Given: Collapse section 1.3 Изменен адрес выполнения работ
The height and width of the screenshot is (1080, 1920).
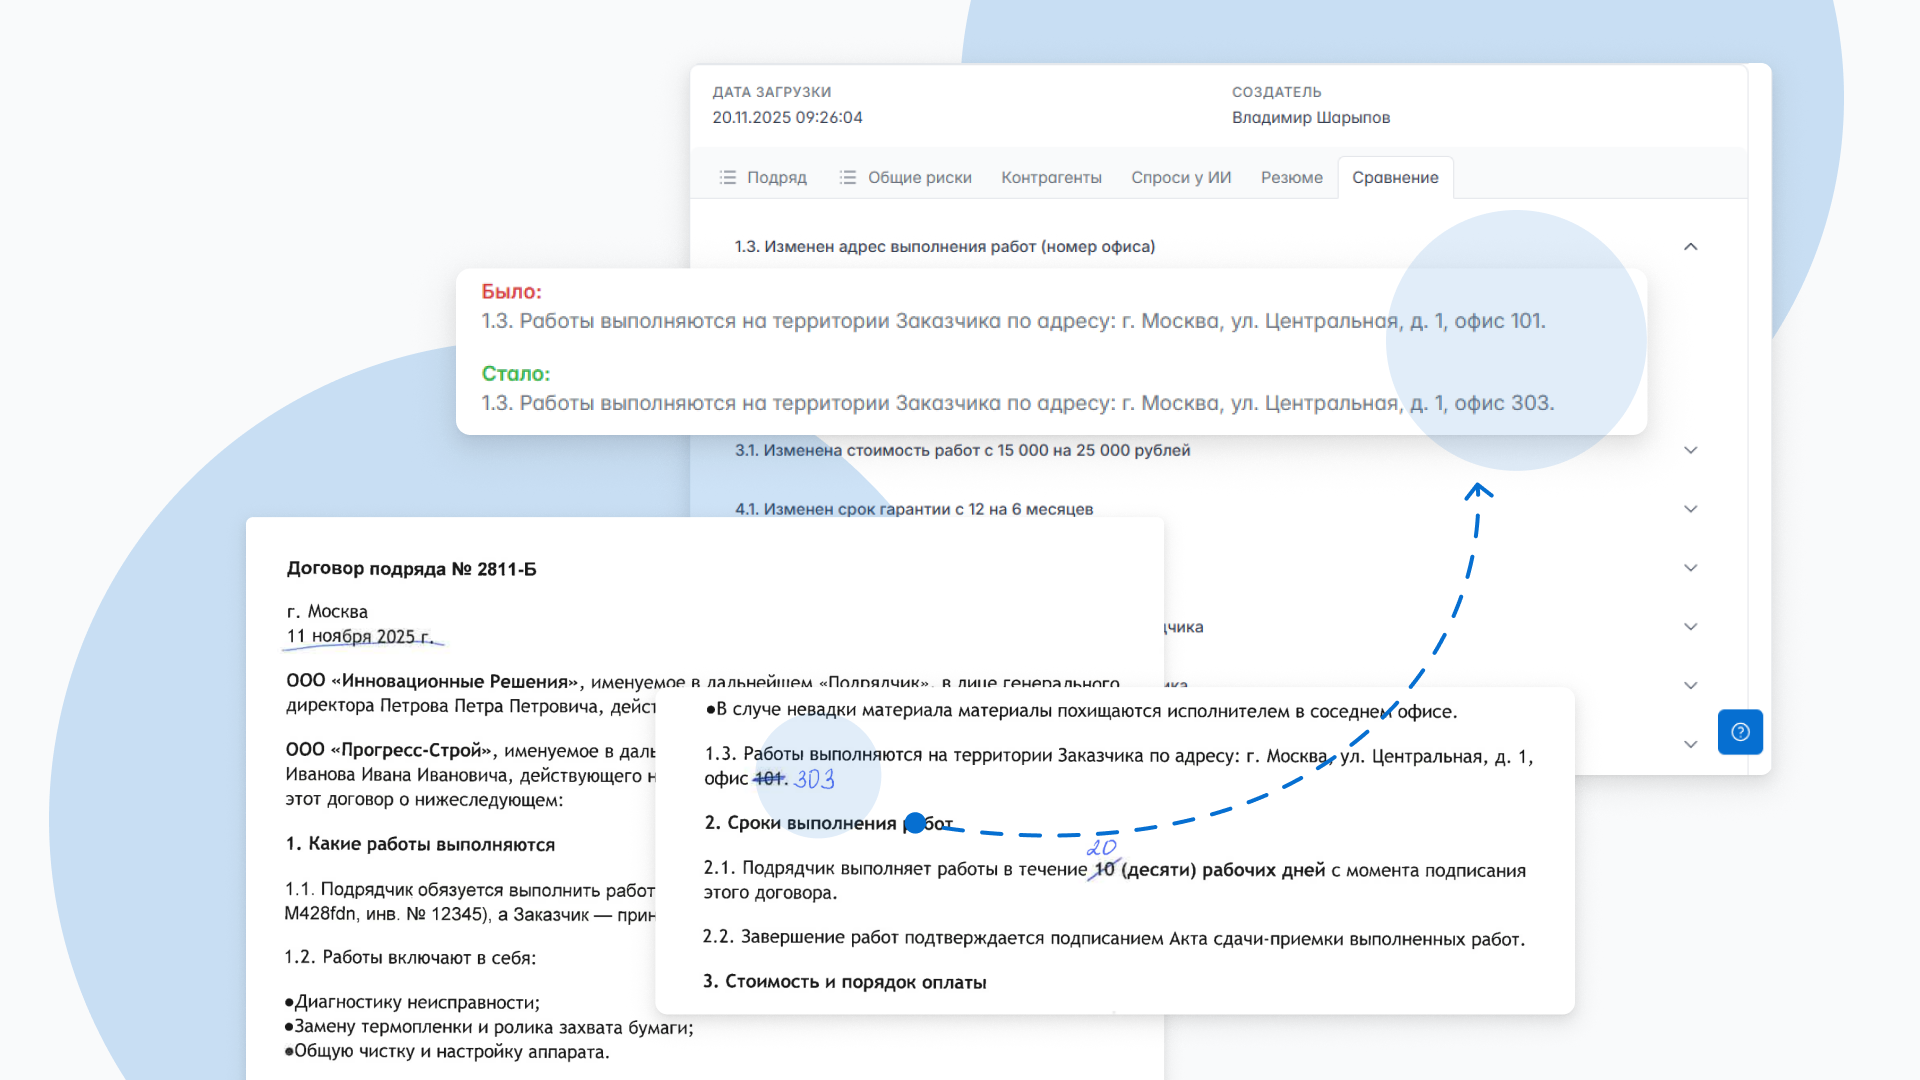Looking at the screenshot, I should tap(1690, 246).
